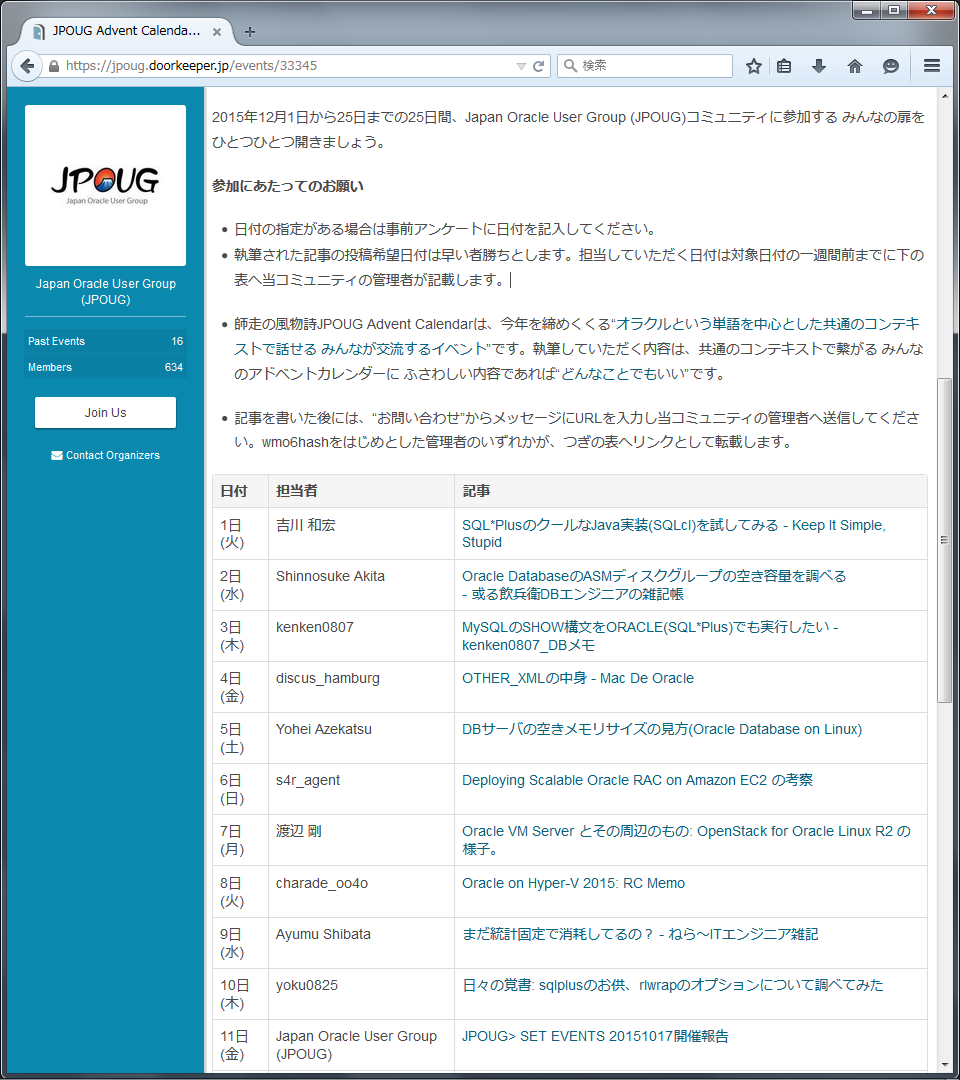
Task: Select the author name kenken0807
Action: 315,627
